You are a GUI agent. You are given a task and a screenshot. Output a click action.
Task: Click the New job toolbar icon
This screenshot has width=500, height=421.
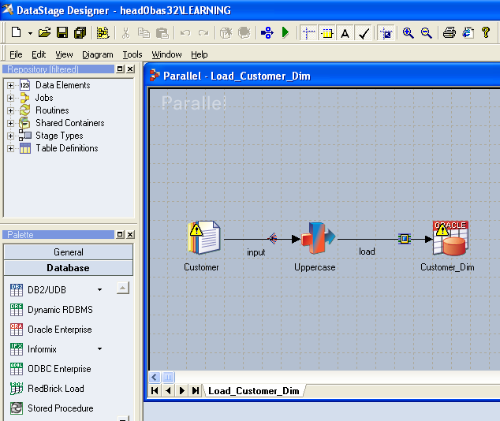tap(16, 33)
